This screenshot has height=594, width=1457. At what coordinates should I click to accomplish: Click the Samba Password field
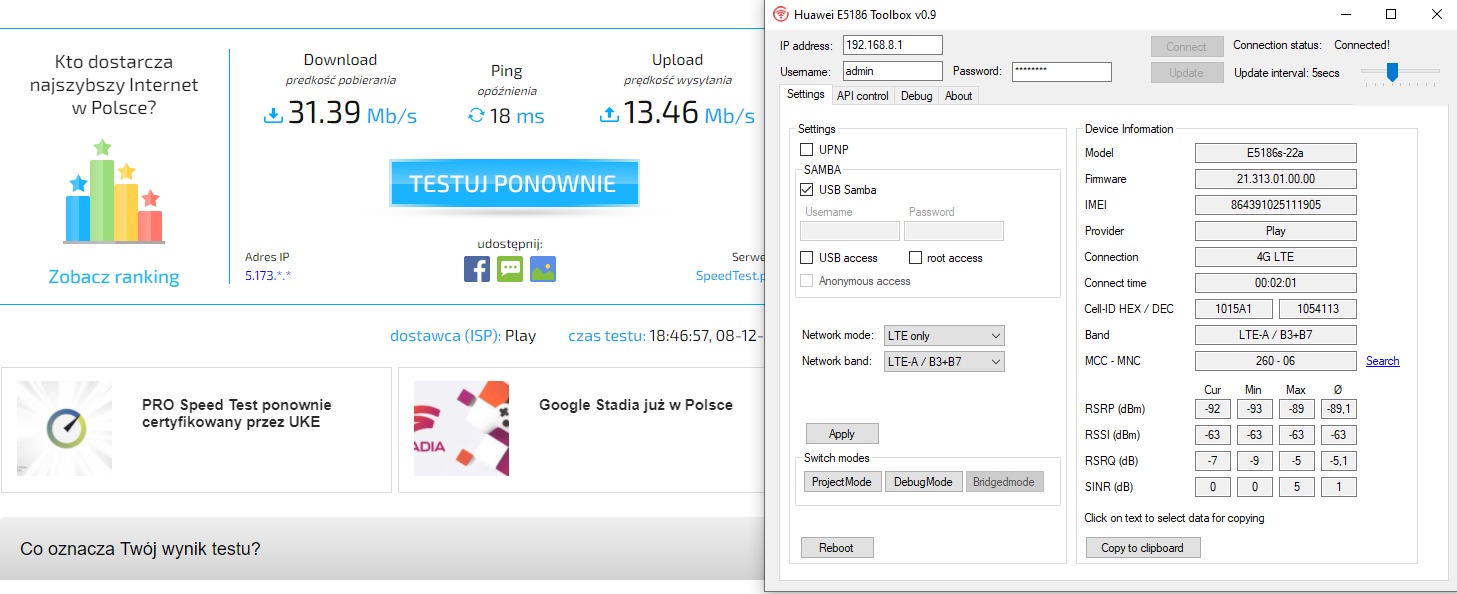click(x=954, y=231)
